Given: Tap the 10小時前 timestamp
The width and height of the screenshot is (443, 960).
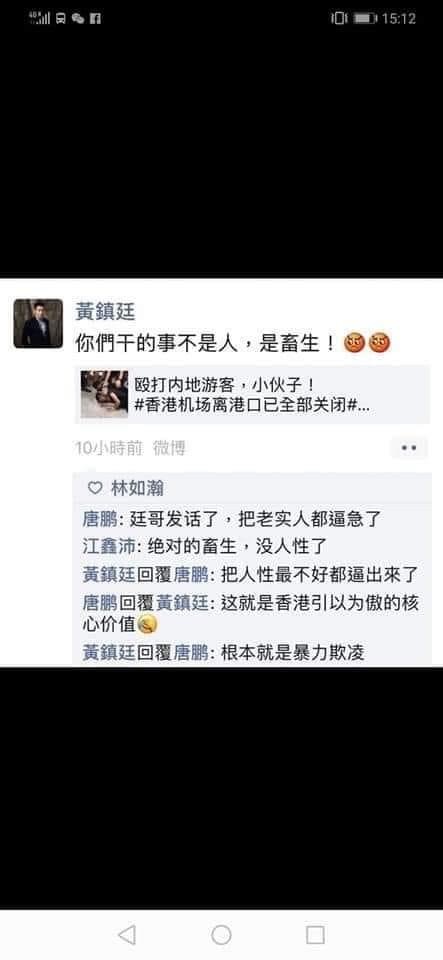Looking at the screenshot, I should click(108, 448).
